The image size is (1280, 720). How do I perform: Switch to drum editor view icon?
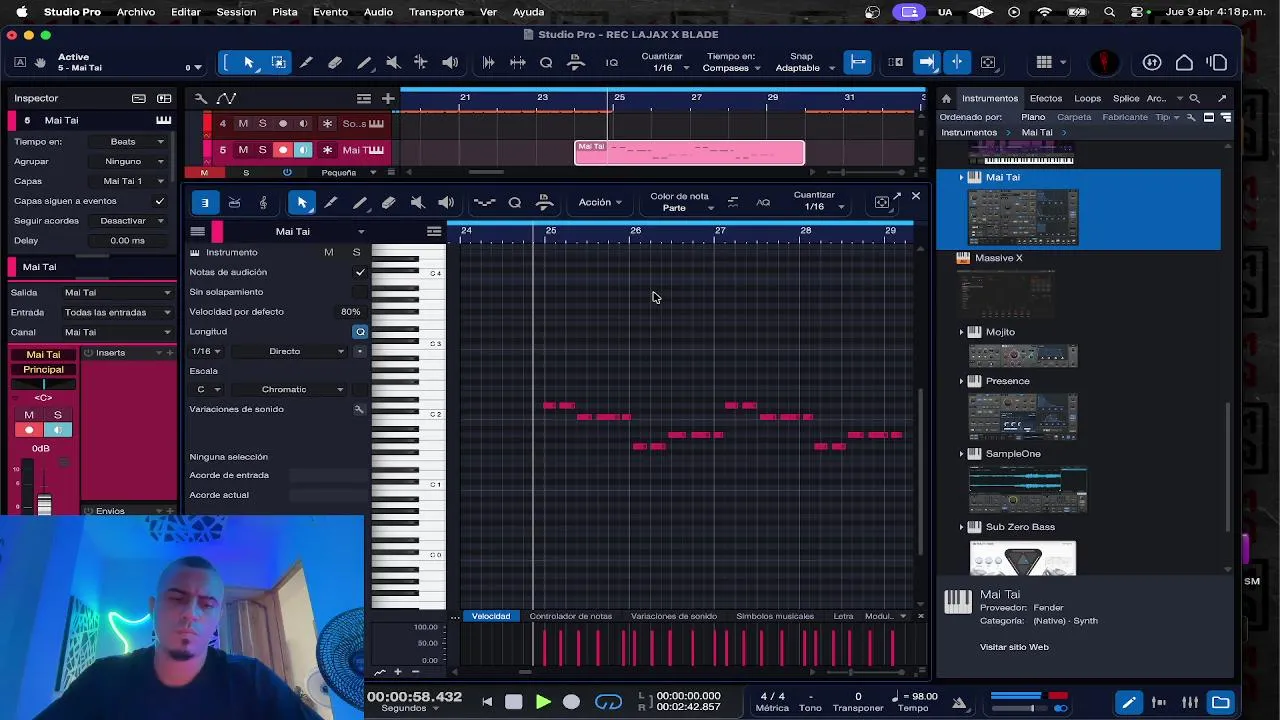tap(234, 203)
